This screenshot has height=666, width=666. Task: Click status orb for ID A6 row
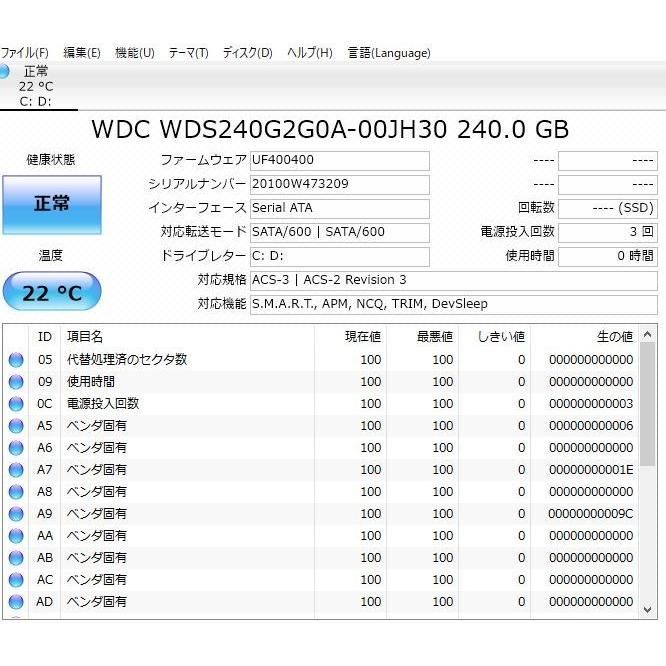16,448
